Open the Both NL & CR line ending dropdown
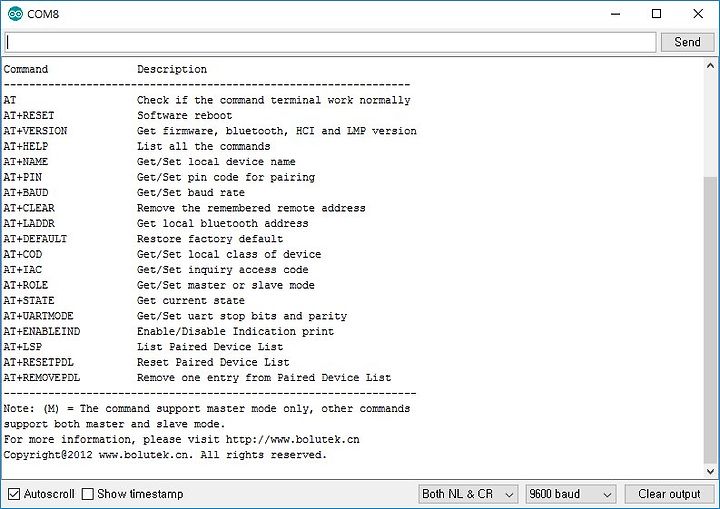This screenshot has height=509, width=720. click(x=468, y=494)
